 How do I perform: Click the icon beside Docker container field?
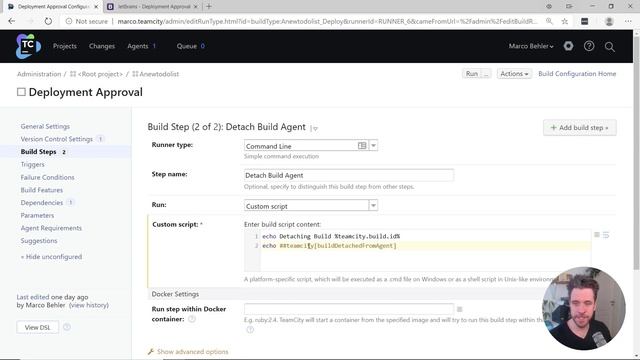pyautogui.click(x=460, y=309)
